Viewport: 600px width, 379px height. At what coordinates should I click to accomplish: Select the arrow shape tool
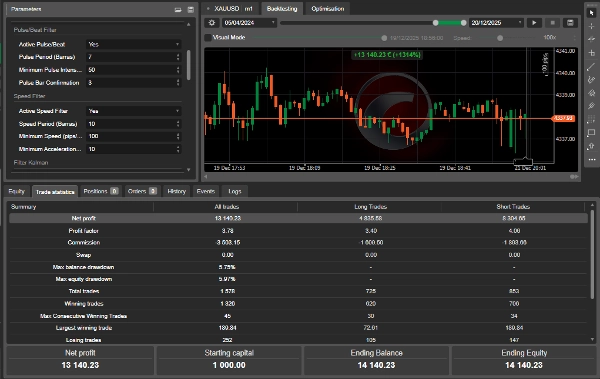pyautogui.click(x=592, y=146)
